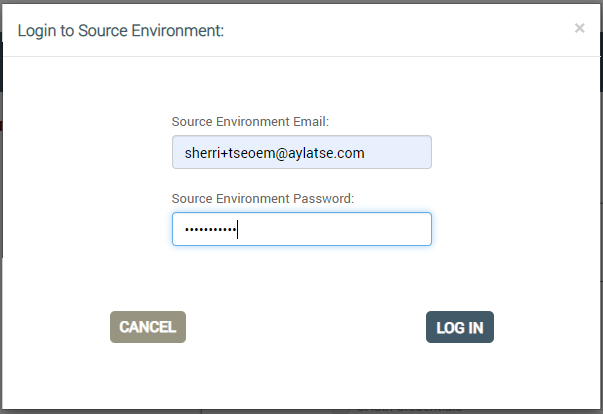Select the word "Password" in the field label
Viewport: 603px width, 414px height.
[321, 199]
